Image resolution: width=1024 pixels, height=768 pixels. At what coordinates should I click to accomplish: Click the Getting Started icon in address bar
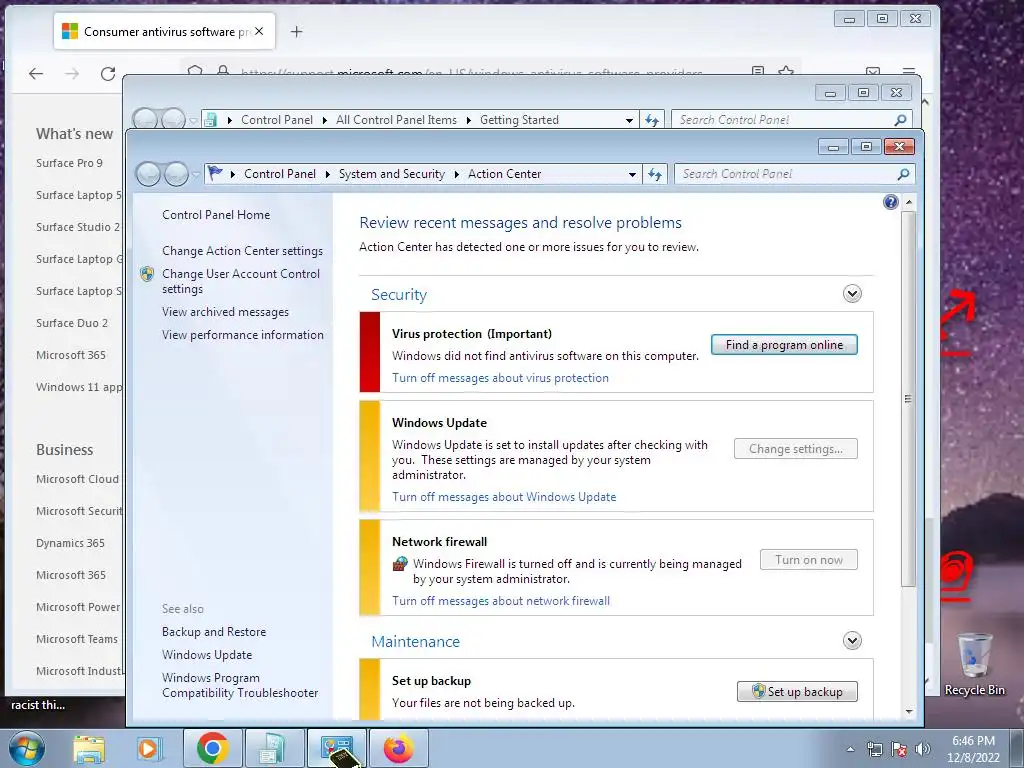[x=210, y=120]
